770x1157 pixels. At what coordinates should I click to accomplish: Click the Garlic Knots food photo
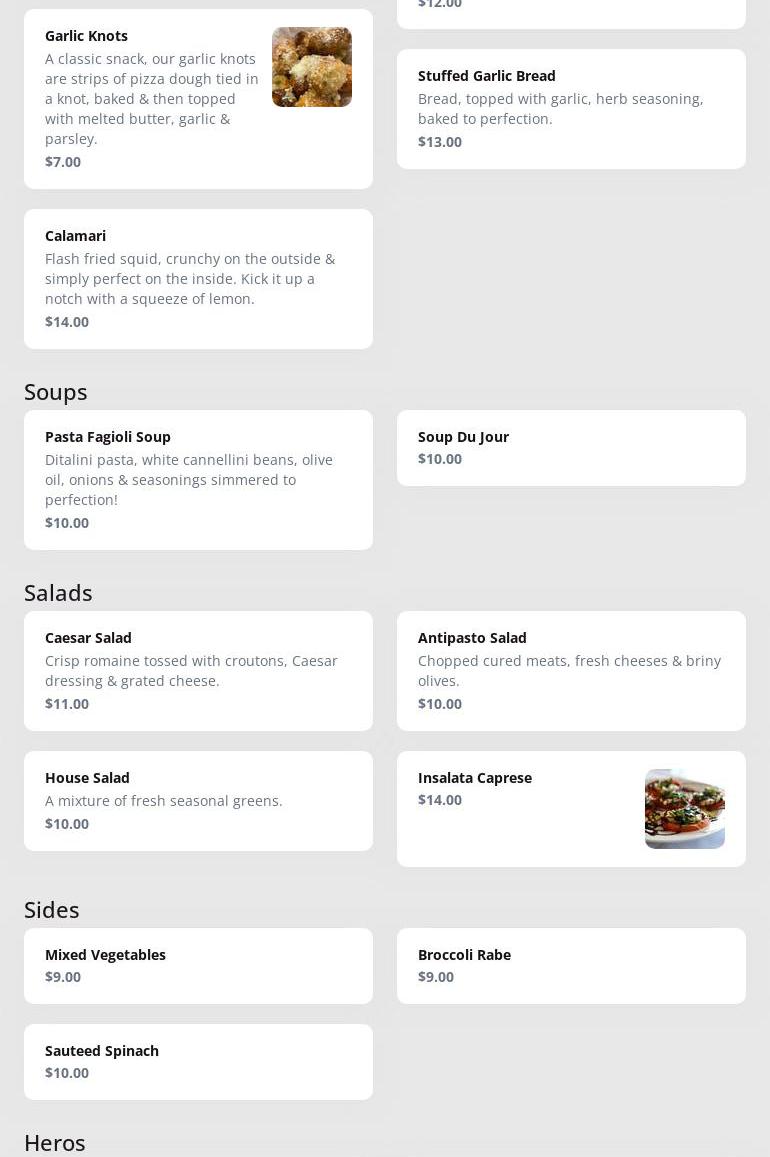311,67
